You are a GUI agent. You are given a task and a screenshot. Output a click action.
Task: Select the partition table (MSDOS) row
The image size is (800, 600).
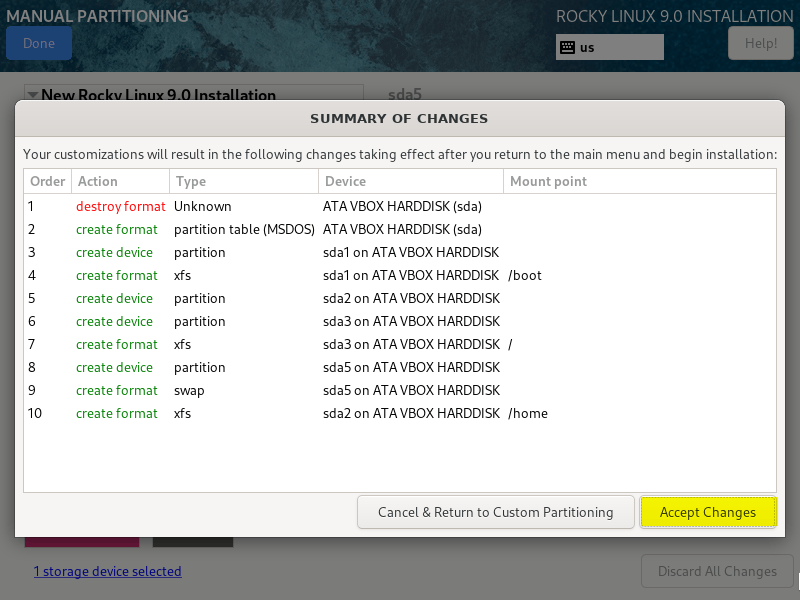(244, 229)
